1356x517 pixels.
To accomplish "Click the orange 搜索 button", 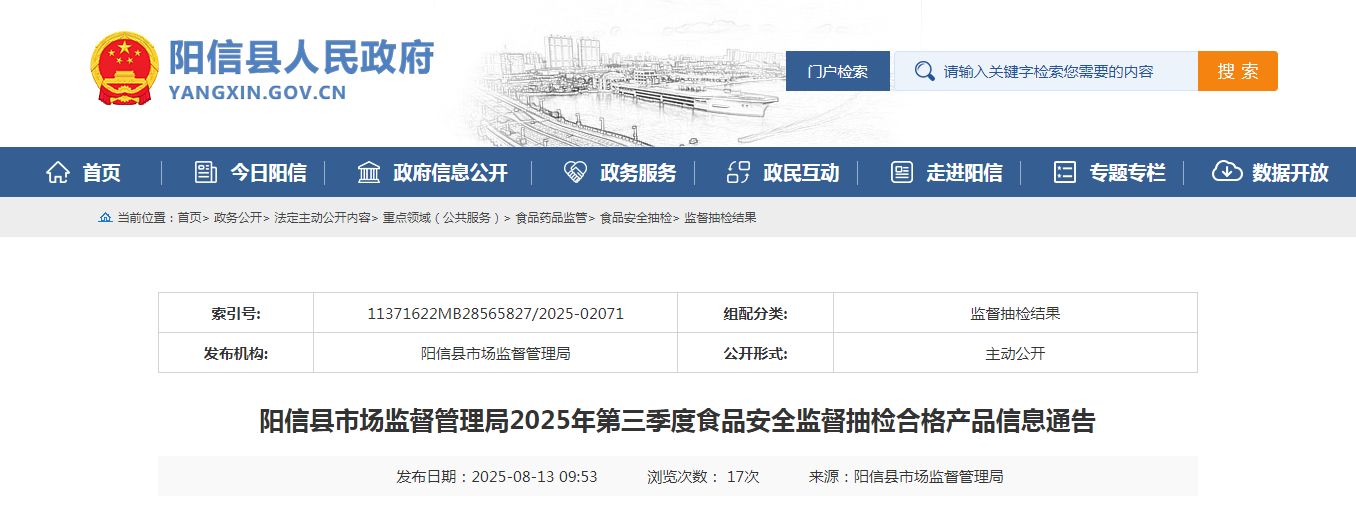I will [1238, 71].
